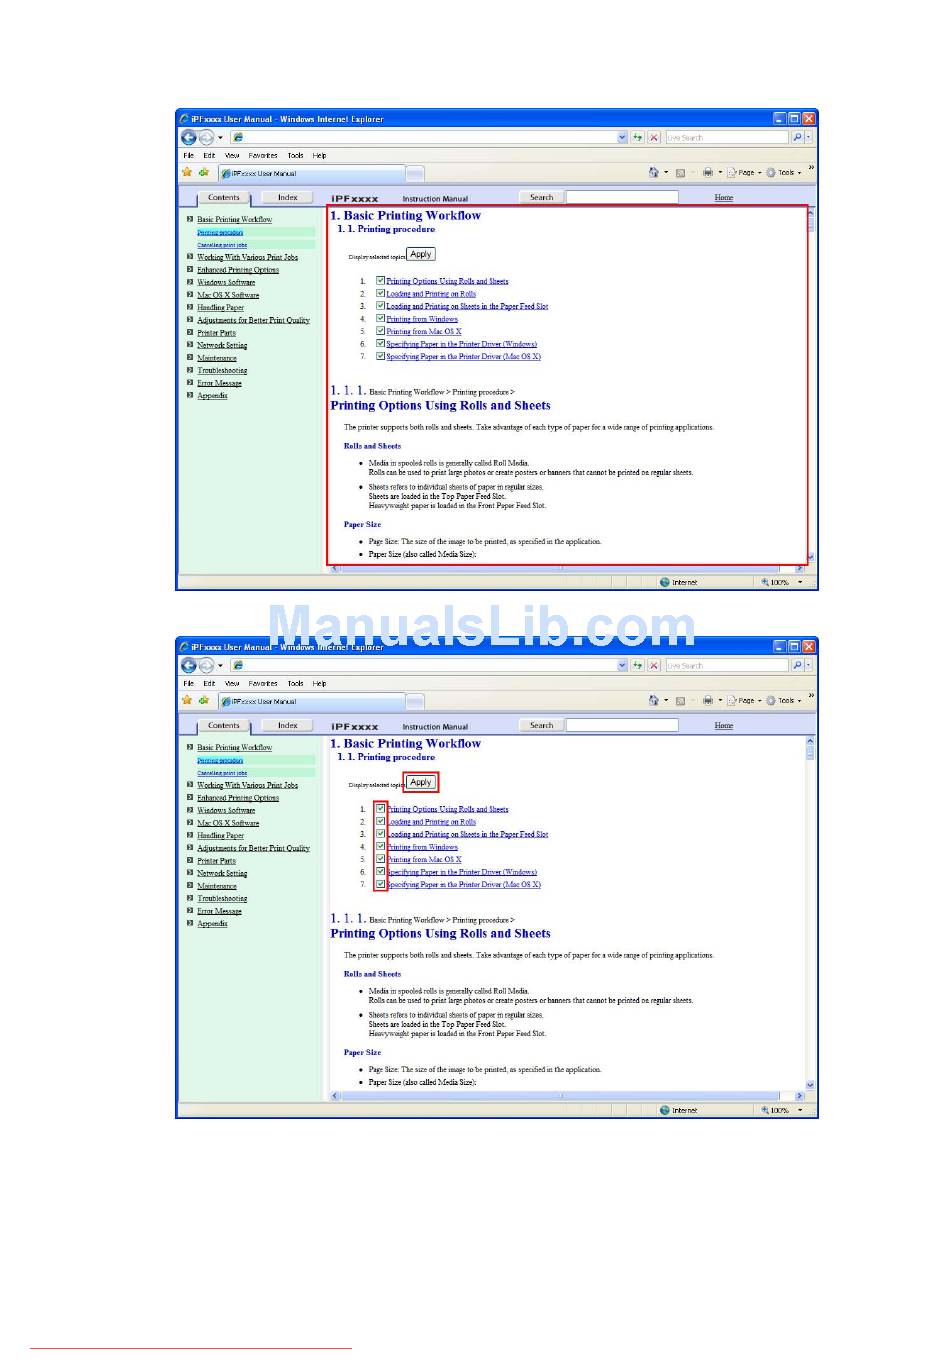This screenshot has height=1360, width=950.
Task: Expand the 'Windows Software' node in the upper window
Action: 190,282
